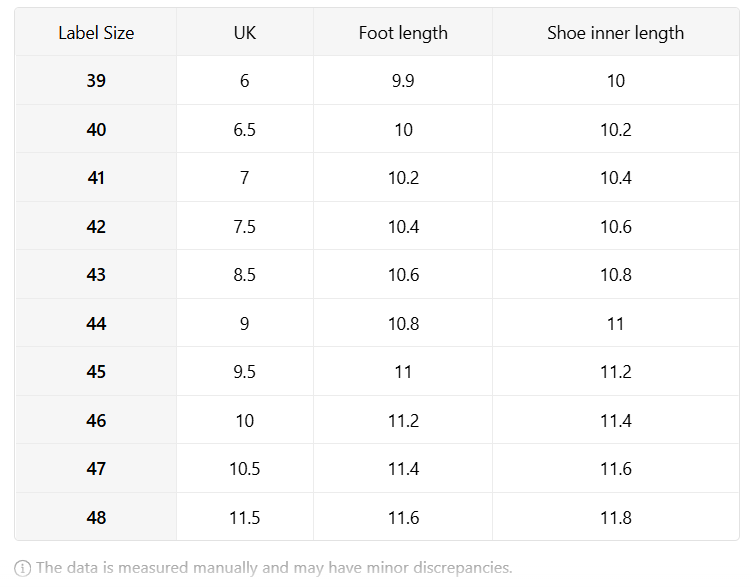This screenshot has width=752, height=587.
Task: Select foot length 9.9 cell
Action: coord(403,81)
